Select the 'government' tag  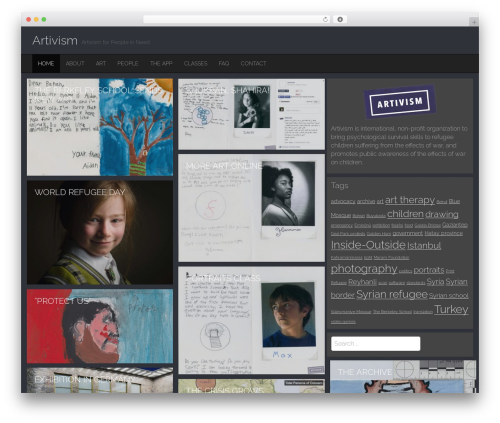pyautogui.click(x=408, y=233)
